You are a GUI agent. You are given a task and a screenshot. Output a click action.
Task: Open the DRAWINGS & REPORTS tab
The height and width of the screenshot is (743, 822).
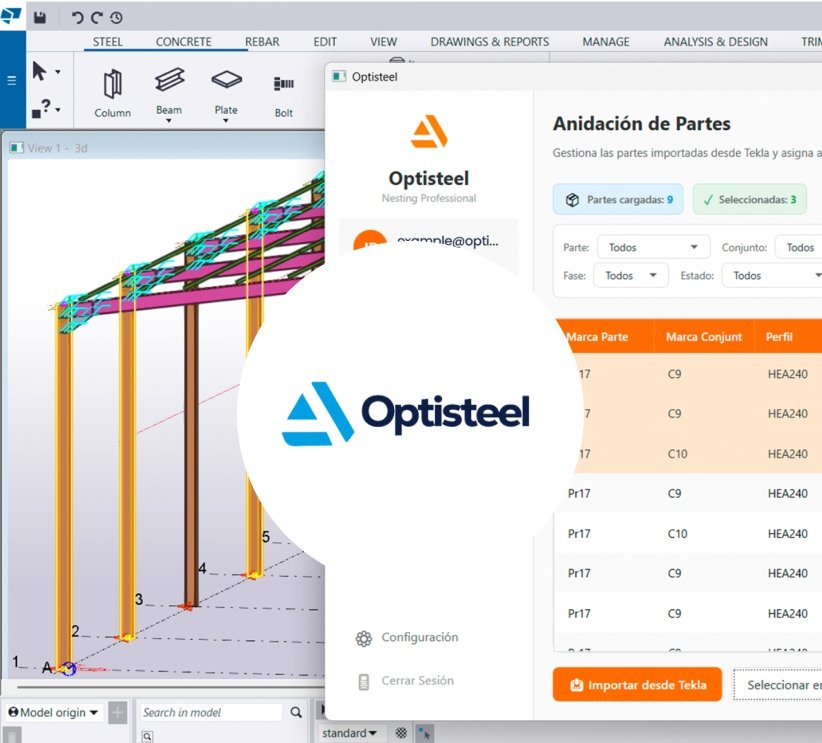tap(490, 42)
